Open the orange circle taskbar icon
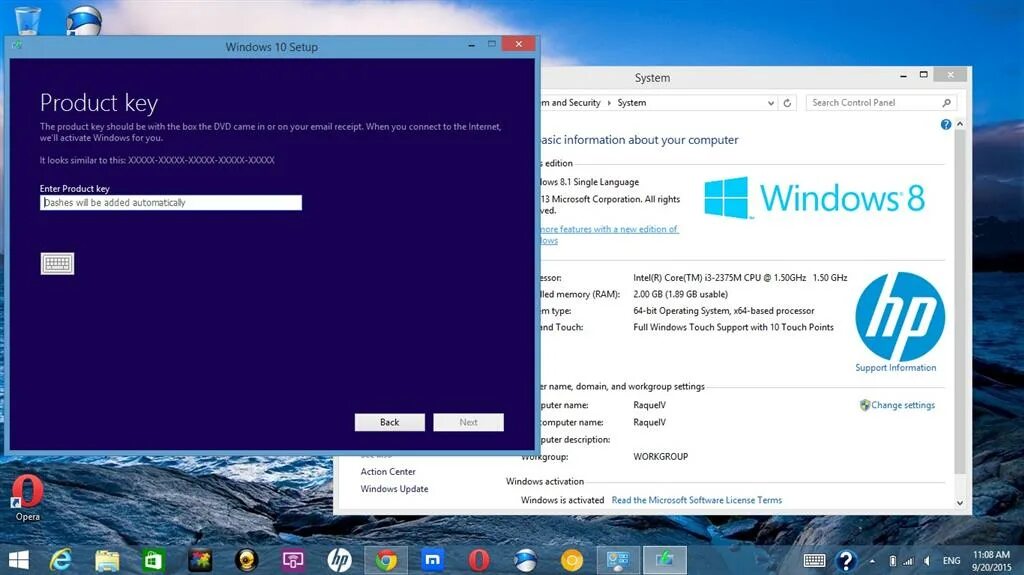Viewport: 1024px width, 575px height. coord(572,561)
